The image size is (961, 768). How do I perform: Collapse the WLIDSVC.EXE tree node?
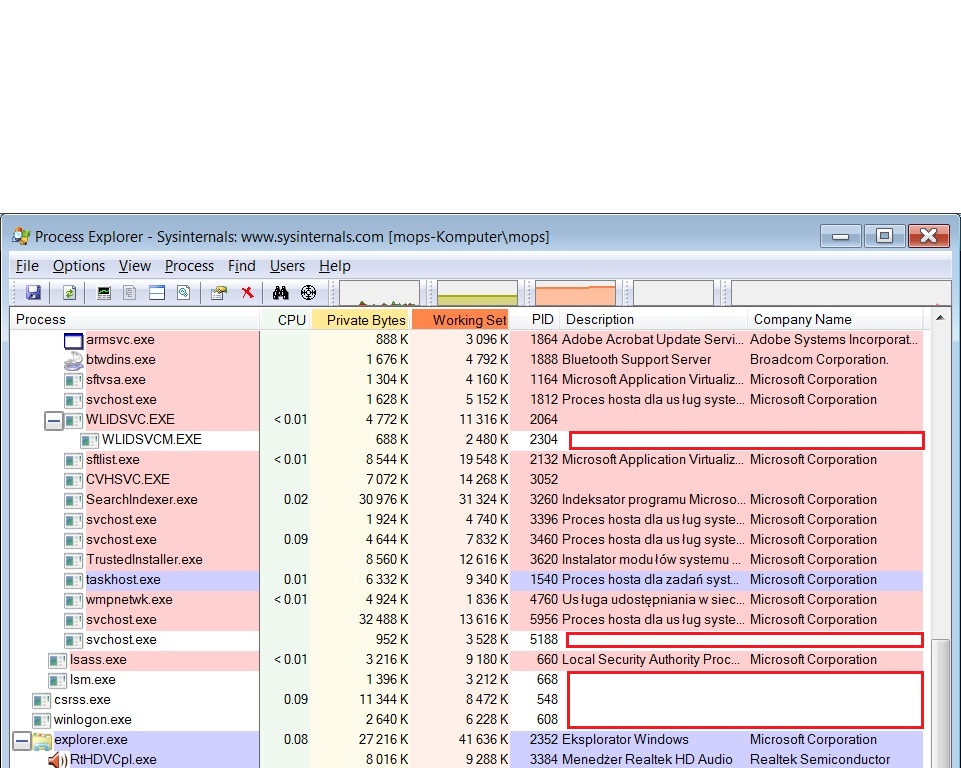[53, 420]
